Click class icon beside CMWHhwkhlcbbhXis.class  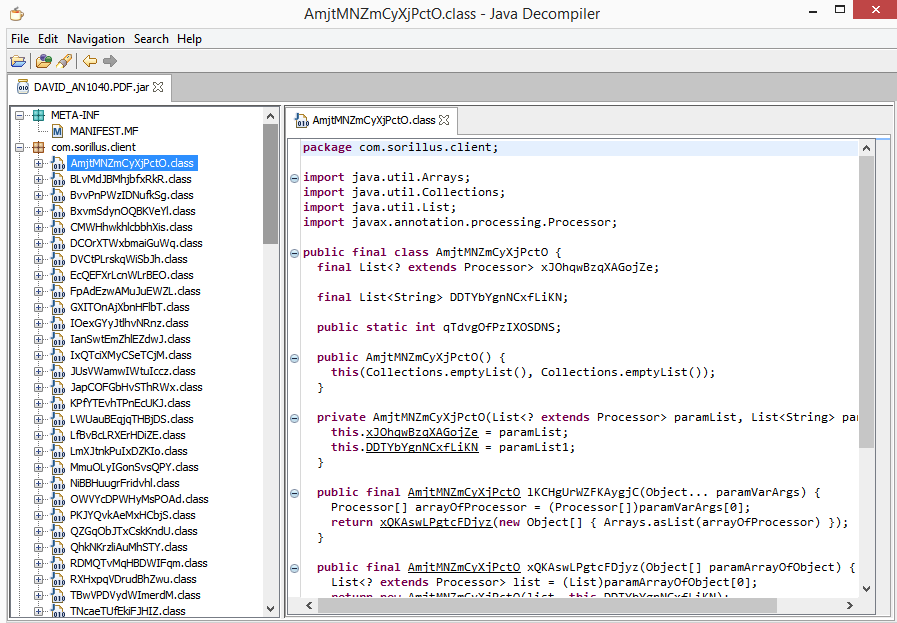(x=58, y=227)
